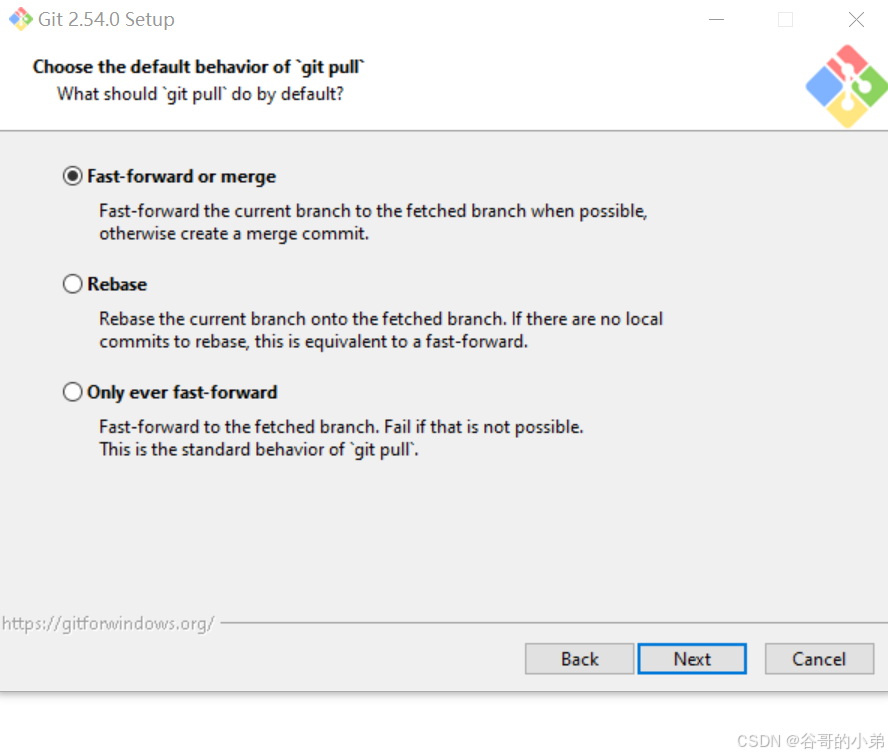Click the 'Fast-forward or merge' label text
888x756 pixels.
[182, 176]
